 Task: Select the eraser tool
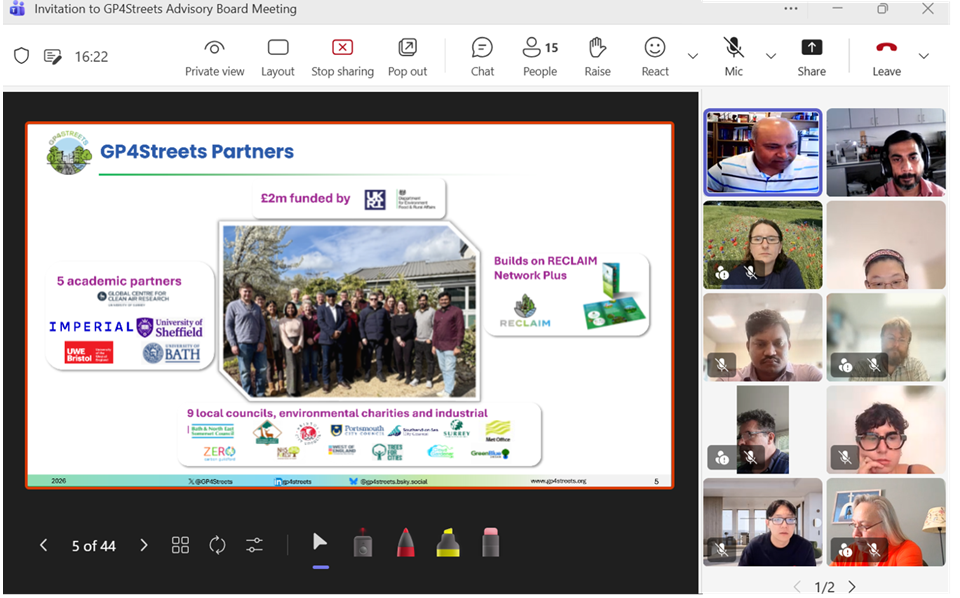(x=490, y=543)
